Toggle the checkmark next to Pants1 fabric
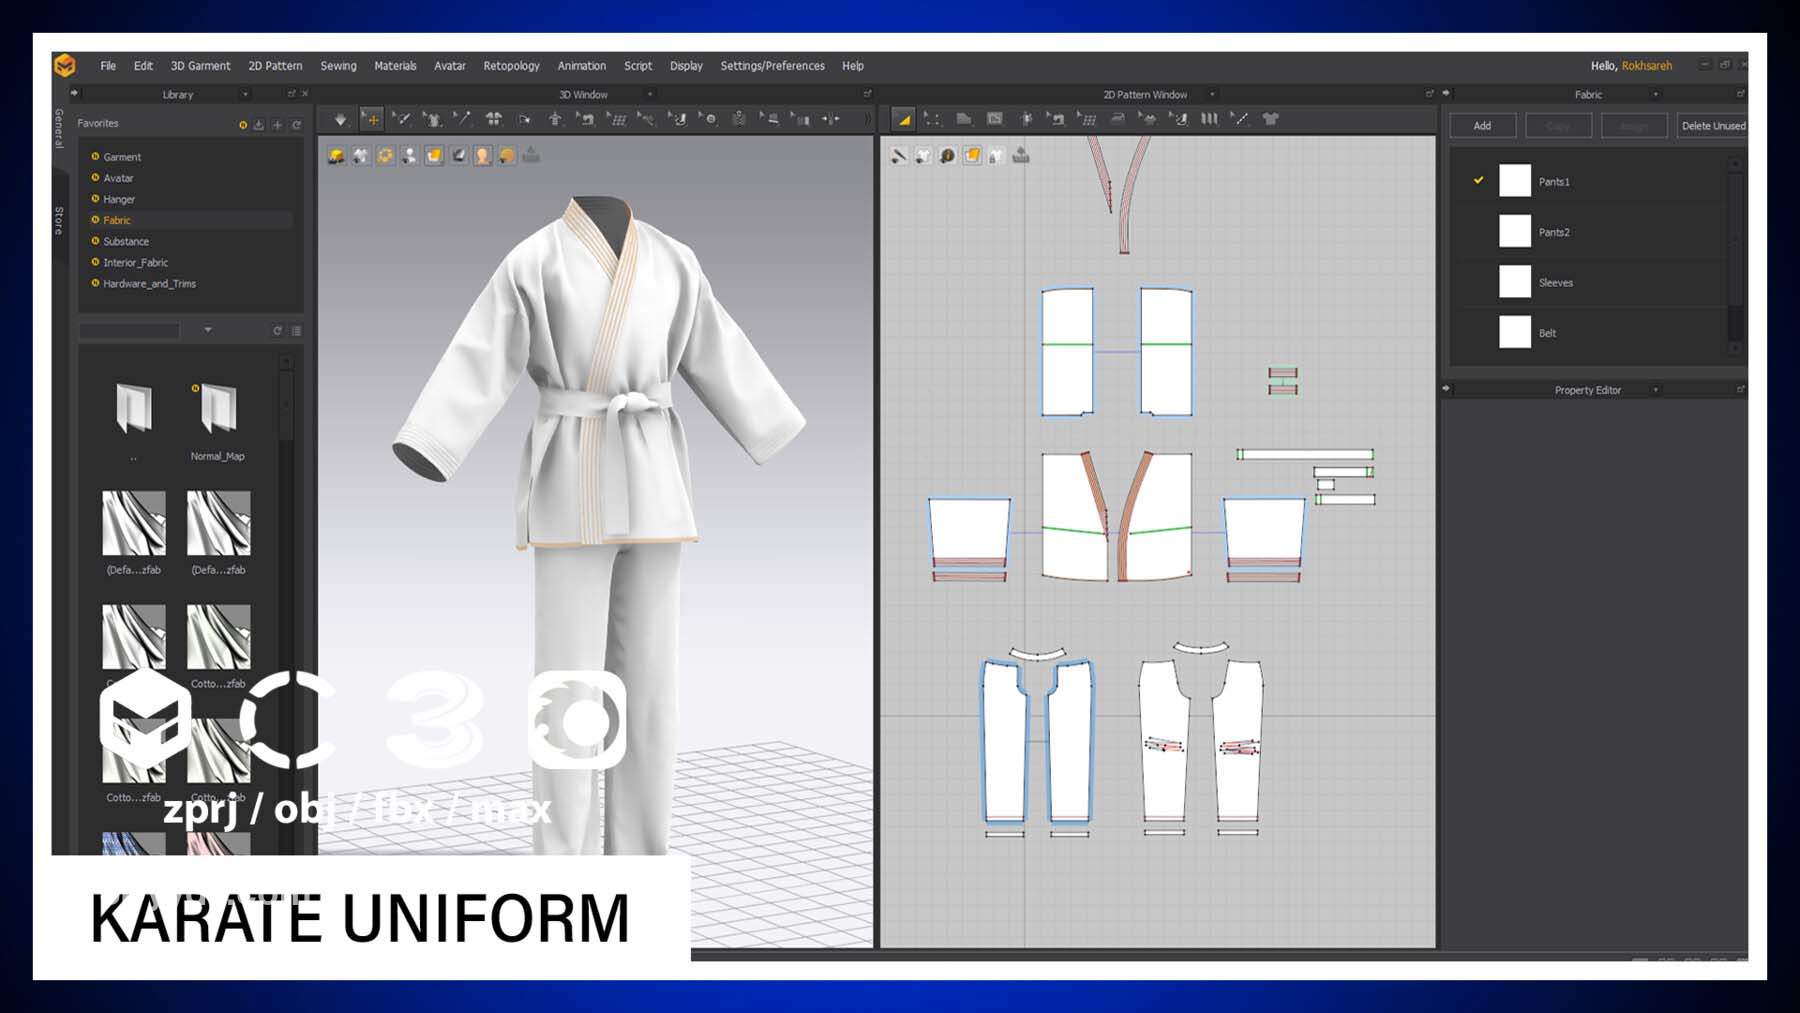Screen dimensions: 1800x1013 pos(1478,181)
